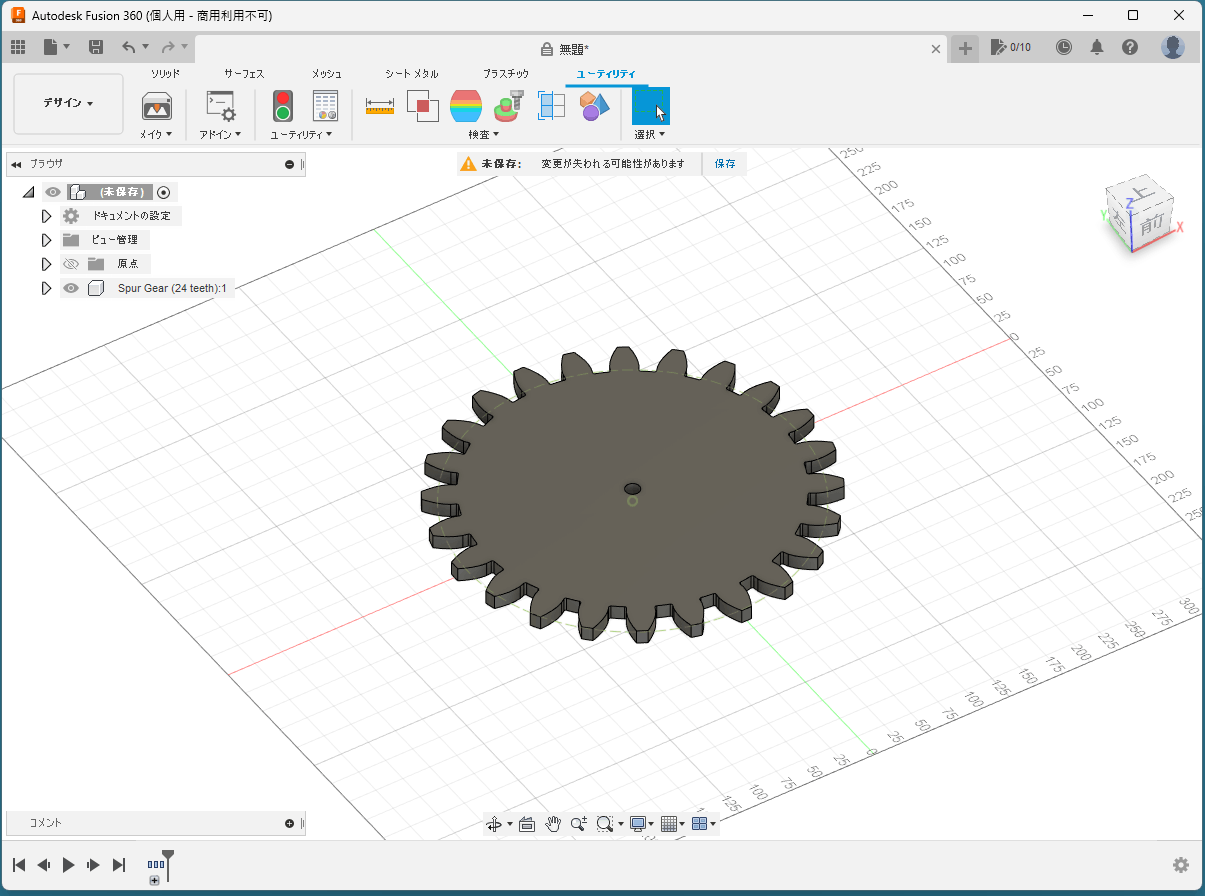This screenshot has height=896, width=1205.
Task: Open the job status clock icon
Action: point(1064,47)
